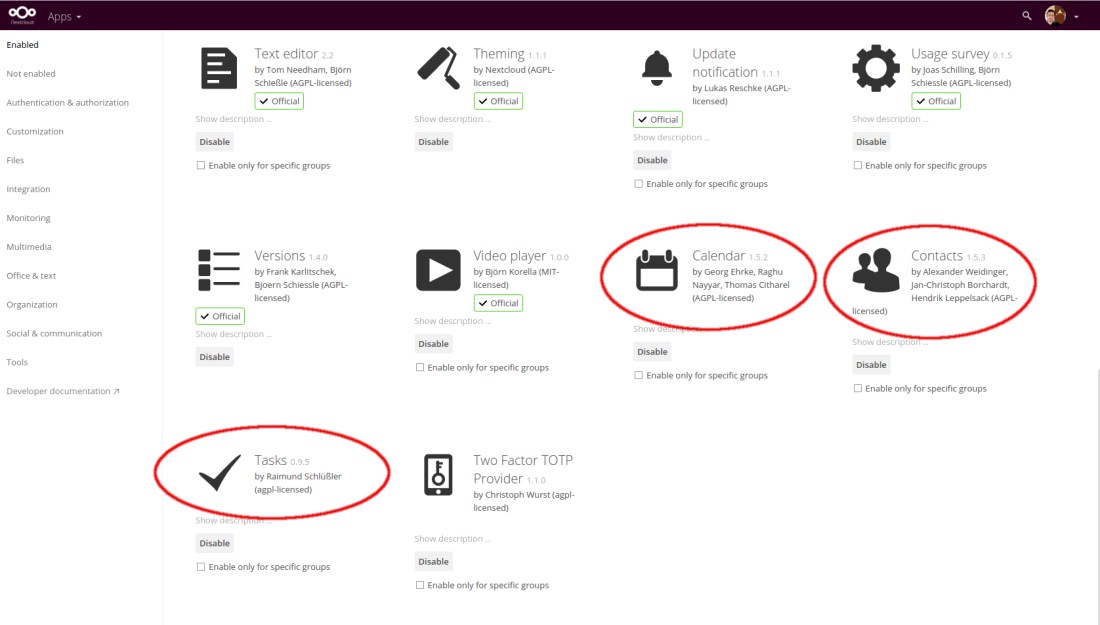Click the Video player play icon

[x=438, y=270]
